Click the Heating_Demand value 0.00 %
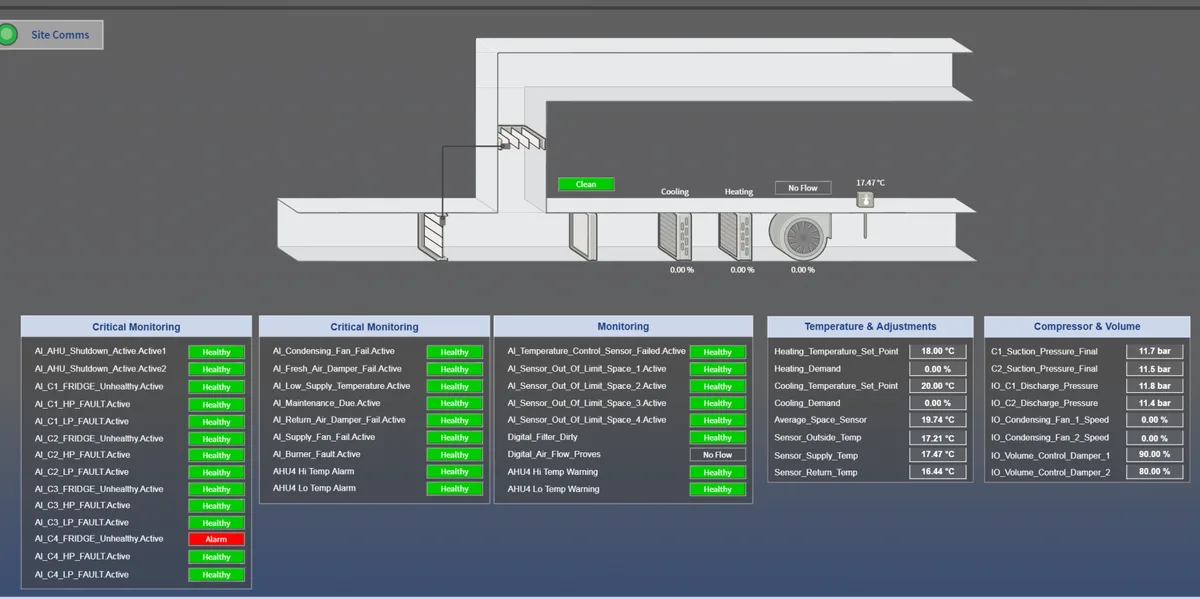Viewport: 1200px width, 599px height. (938, 369)
